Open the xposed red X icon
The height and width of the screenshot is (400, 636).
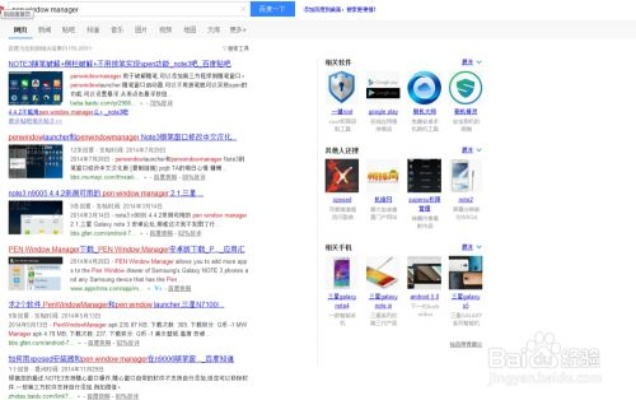coord(342,176)
